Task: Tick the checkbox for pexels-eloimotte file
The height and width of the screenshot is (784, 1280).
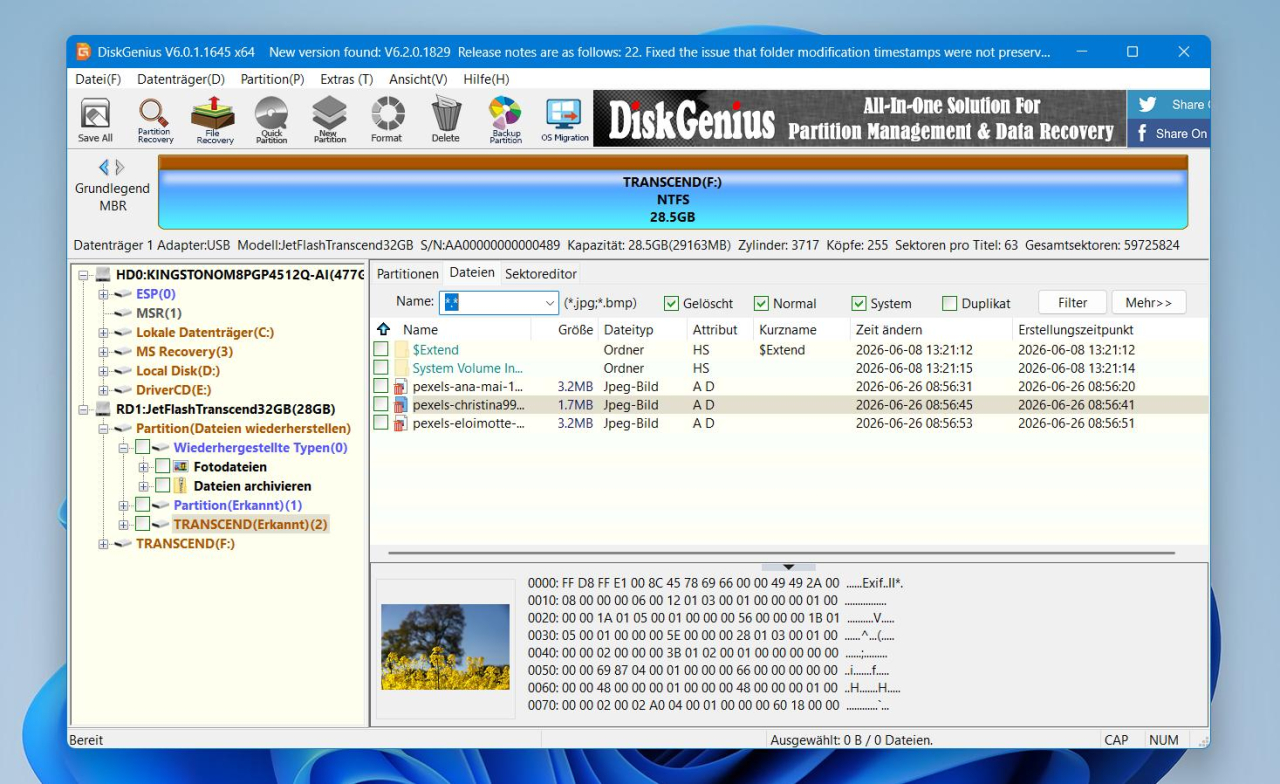Action: point(381,423)
